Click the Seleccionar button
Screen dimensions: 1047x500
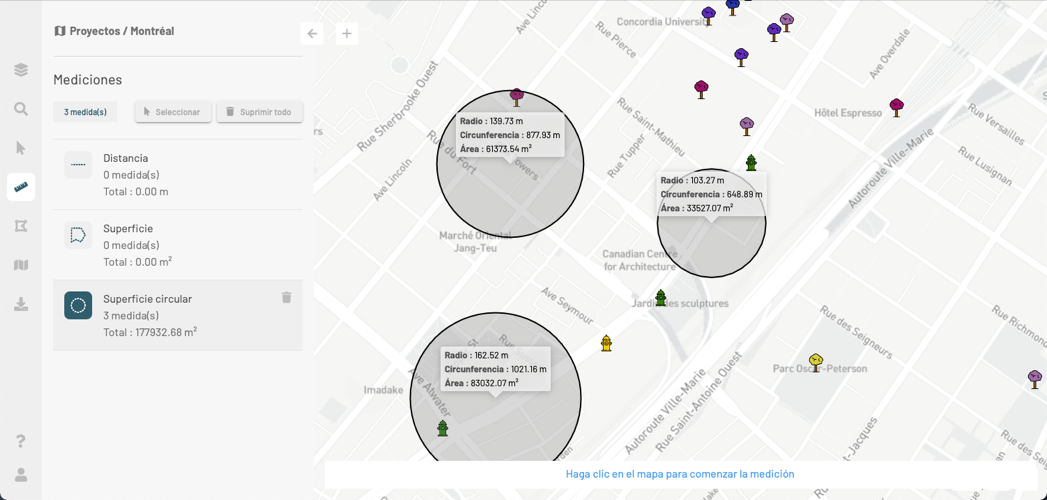173,112
